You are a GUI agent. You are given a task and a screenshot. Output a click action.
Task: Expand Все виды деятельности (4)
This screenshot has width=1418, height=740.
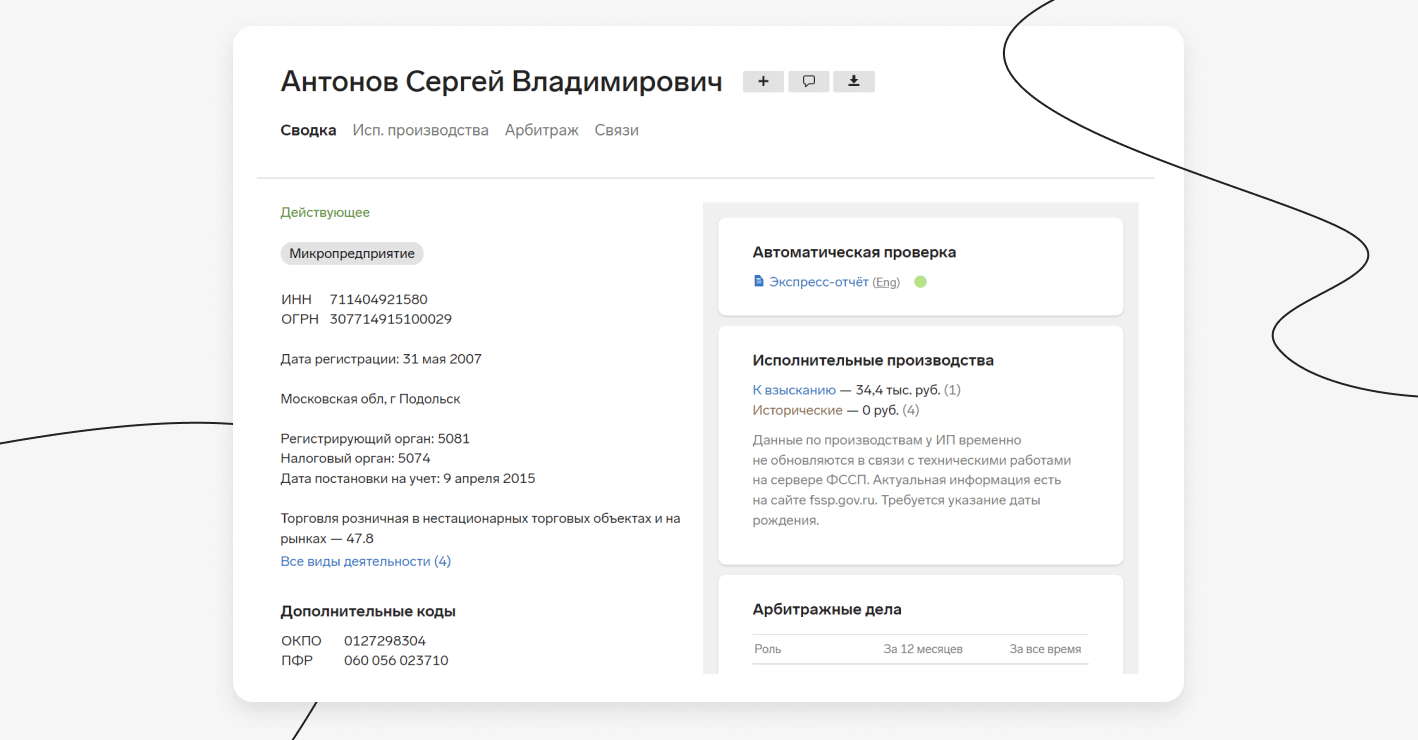[365, 561]
